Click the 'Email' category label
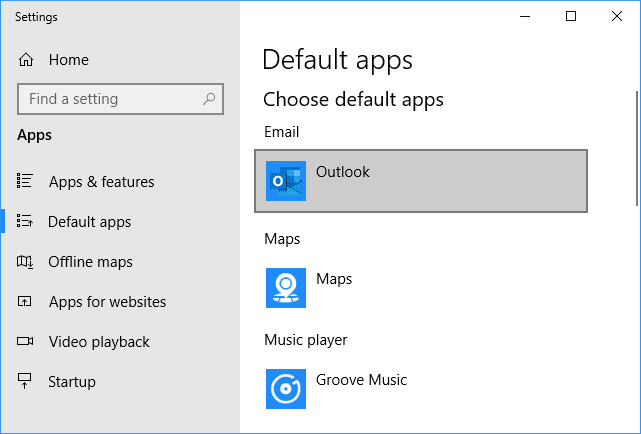The width and height of the screenshot is (641, 434). point(282,132)
